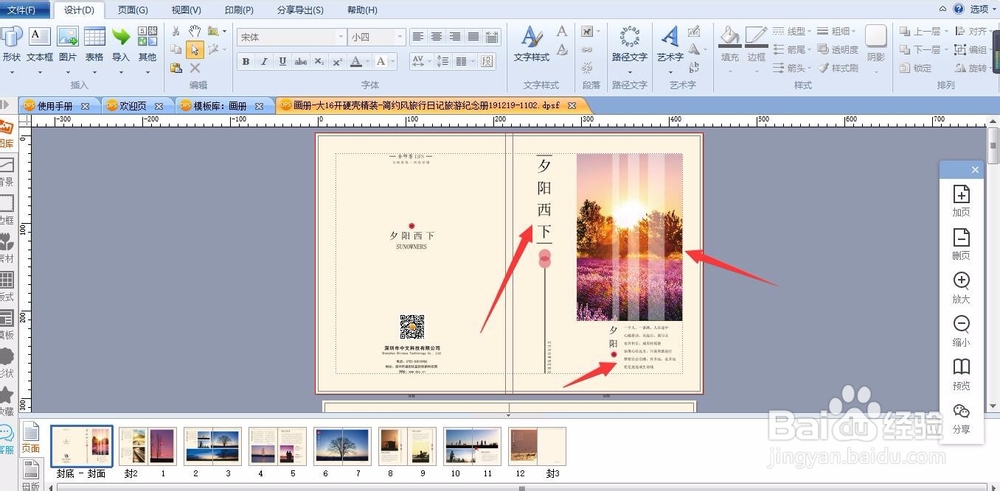Viewport: 1000px width, 491px height.
Task: Align text right
Action: (x=455, y=37)
